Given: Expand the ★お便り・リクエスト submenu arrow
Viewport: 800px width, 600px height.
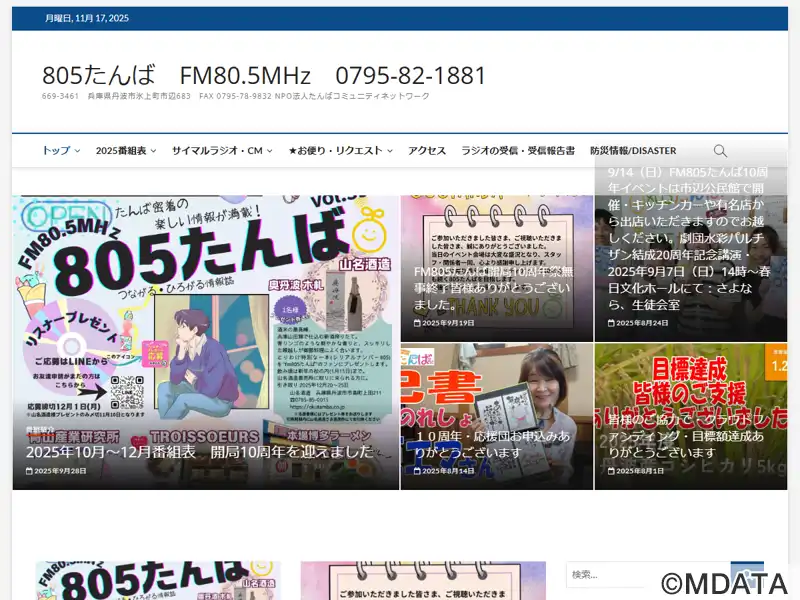Looking at the screenshot, I should (390, 151).
